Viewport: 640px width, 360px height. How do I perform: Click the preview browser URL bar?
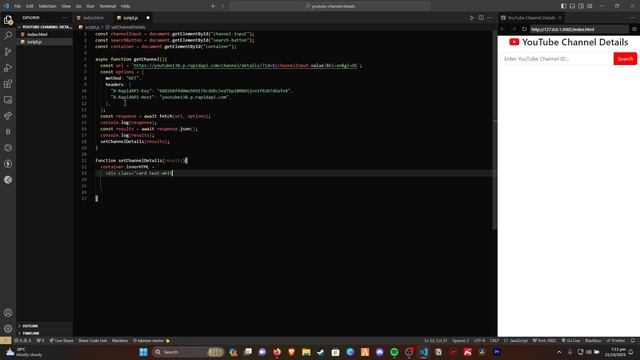[x=579, y=29]
